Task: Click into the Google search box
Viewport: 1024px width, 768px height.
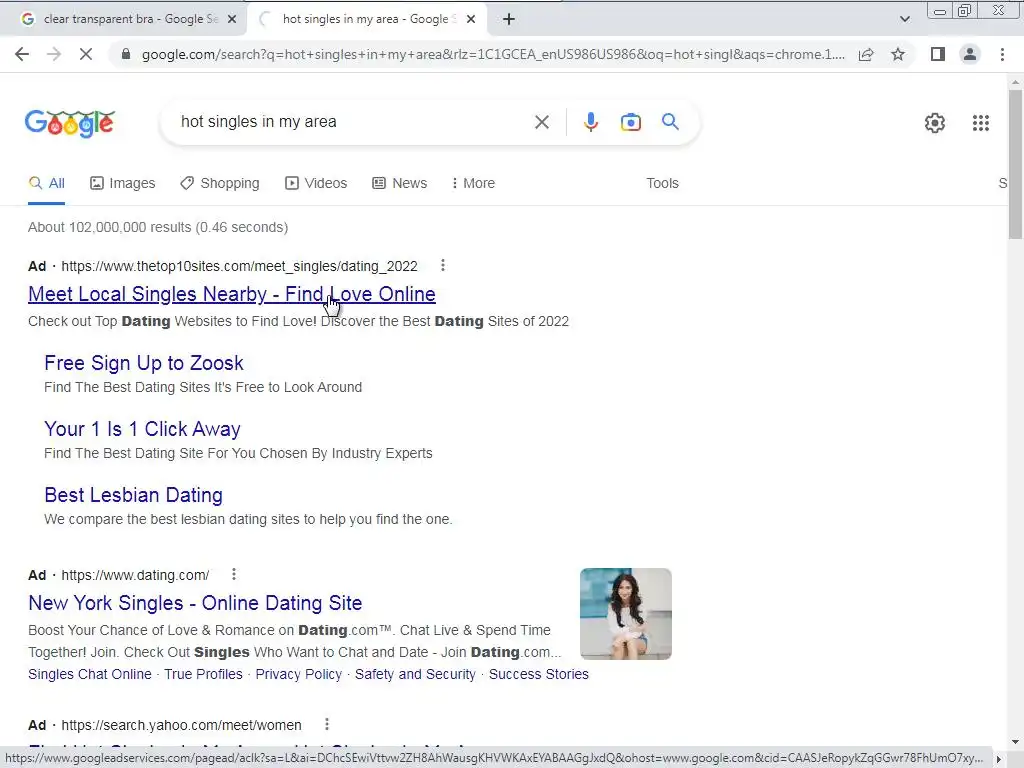Action: [353, 122]
